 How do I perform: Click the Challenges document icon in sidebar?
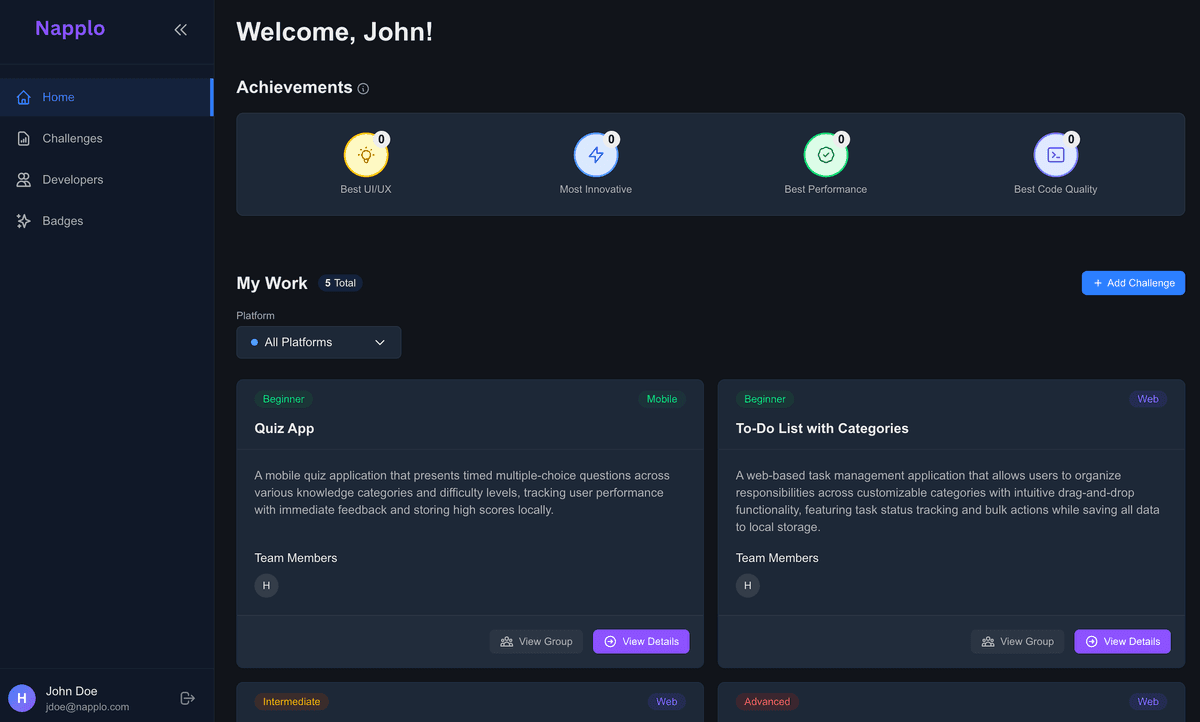22,138
